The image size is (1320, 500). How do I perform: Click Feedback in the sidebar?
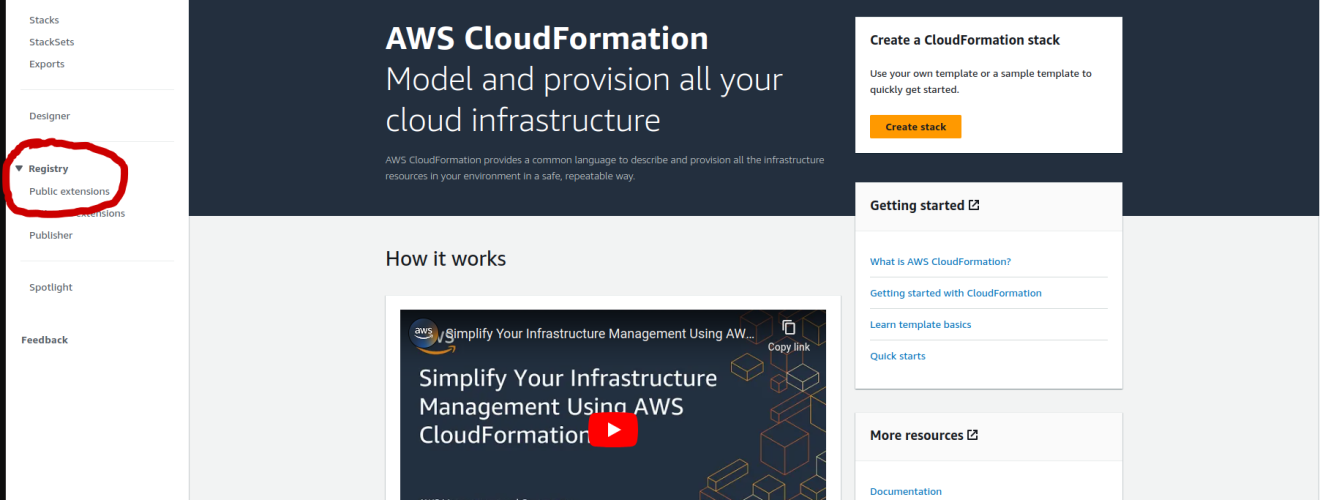(45, 340)
